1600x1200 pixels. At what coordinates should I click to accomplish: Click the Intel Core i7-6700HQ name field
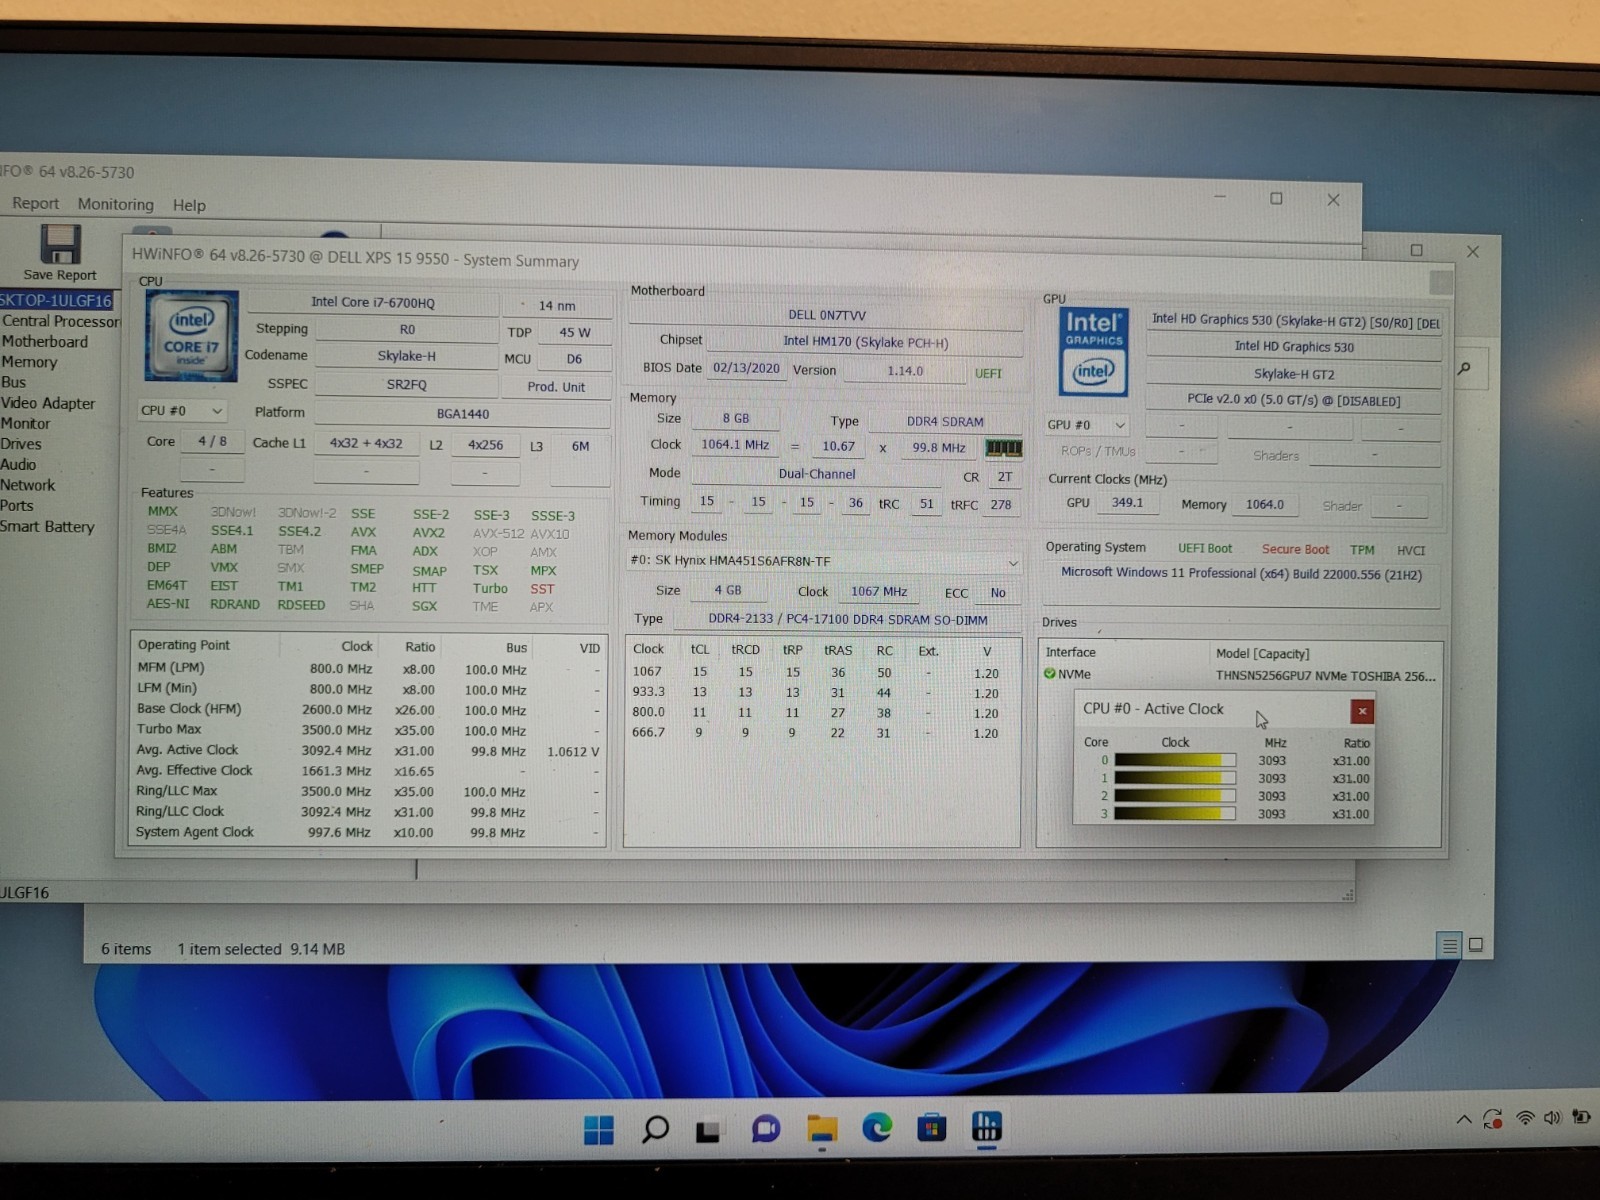[372, 302]
